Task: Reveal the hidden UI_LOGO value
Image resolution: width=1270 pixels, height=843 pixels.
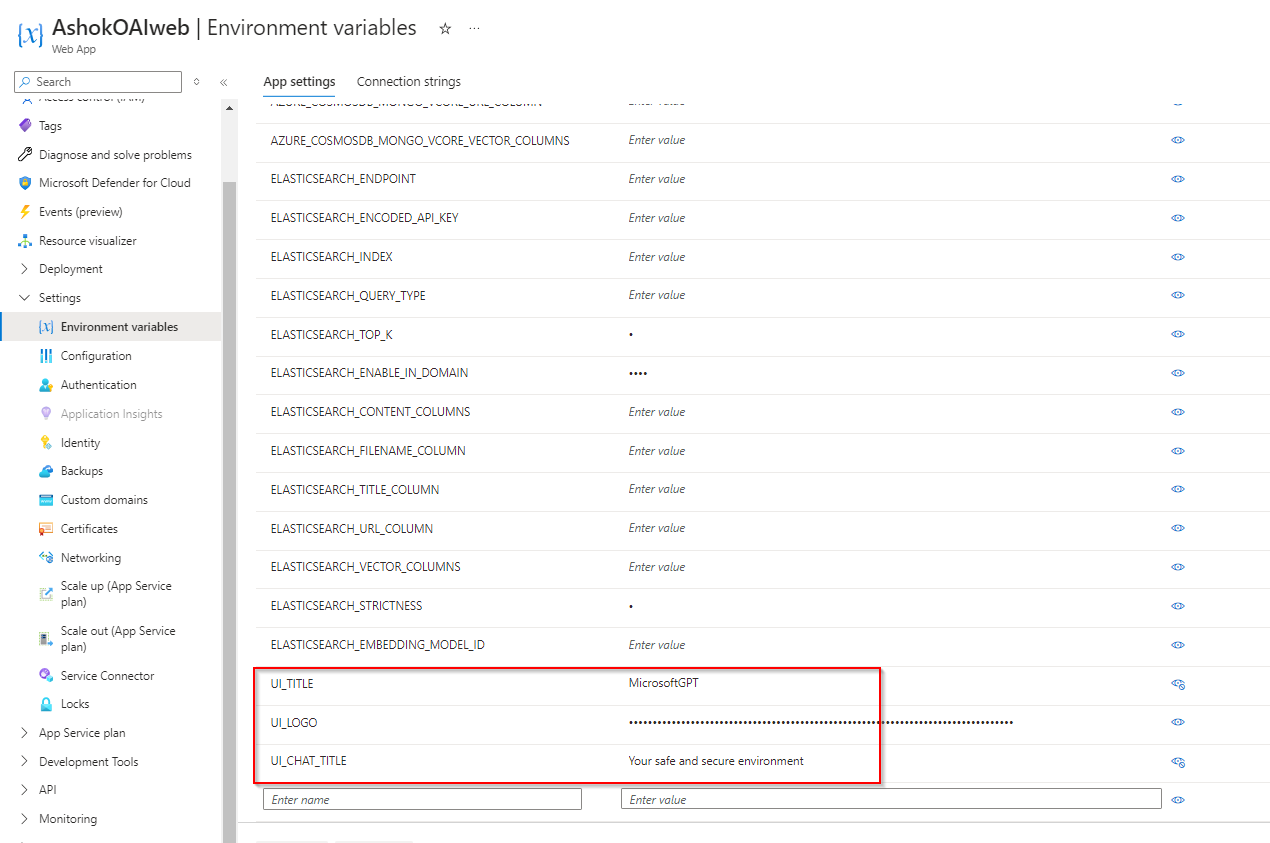Action: [1178, 722]
